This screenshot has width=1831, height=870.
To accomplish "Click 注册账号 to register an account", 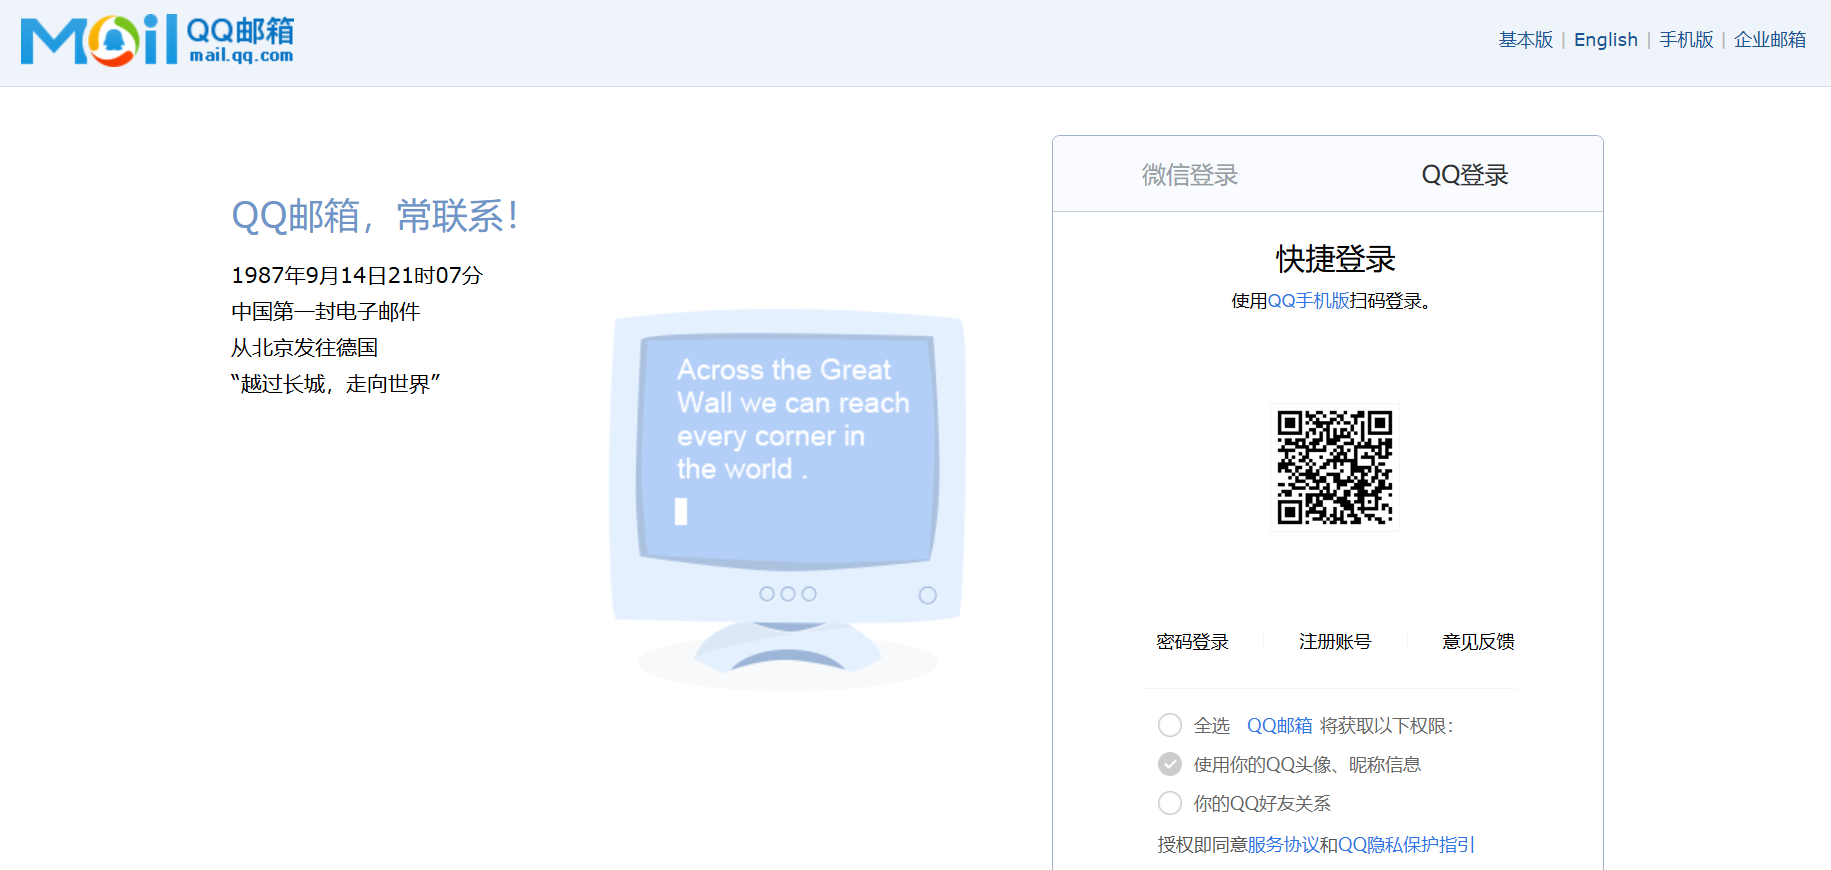I will coord(1335,642).
